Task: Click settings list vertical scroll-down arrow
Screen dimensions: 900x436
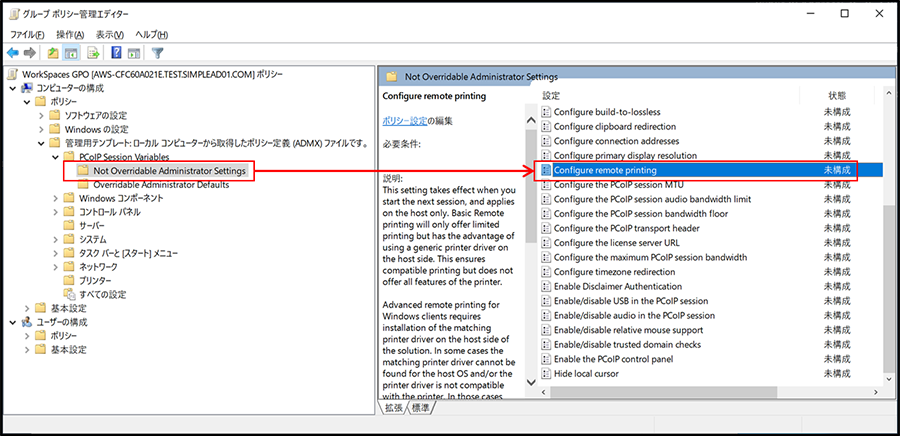Action: tap(889, 381)
